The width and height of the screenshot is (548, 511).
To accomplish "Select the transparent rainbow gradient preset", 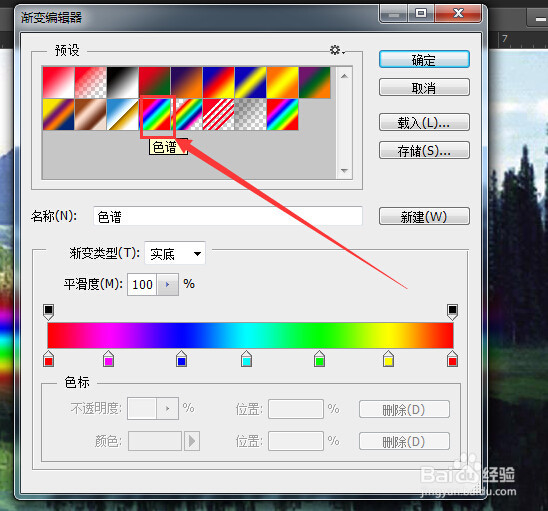I will [188, 115].
